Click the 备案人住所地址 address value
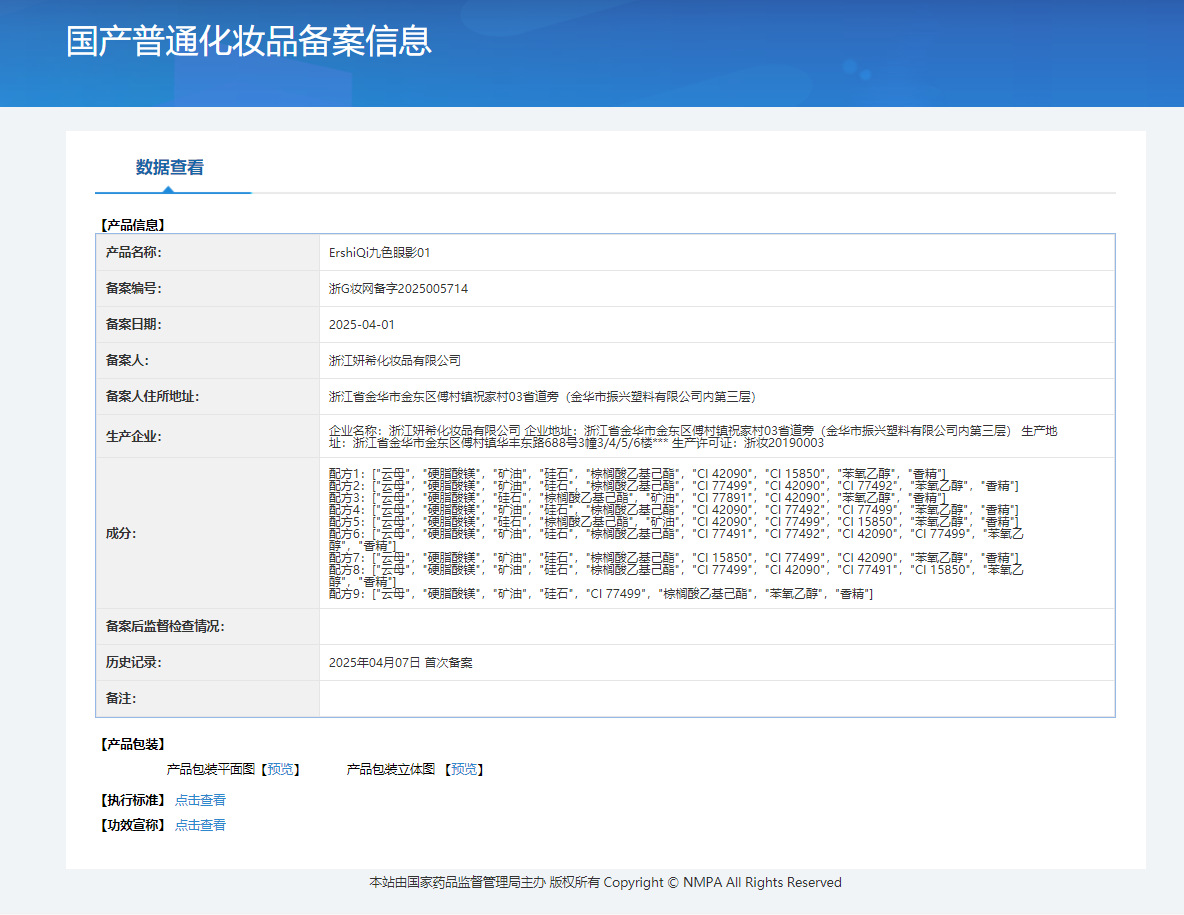The width and height of the screenshot is (1184, 915). (542, 397)
